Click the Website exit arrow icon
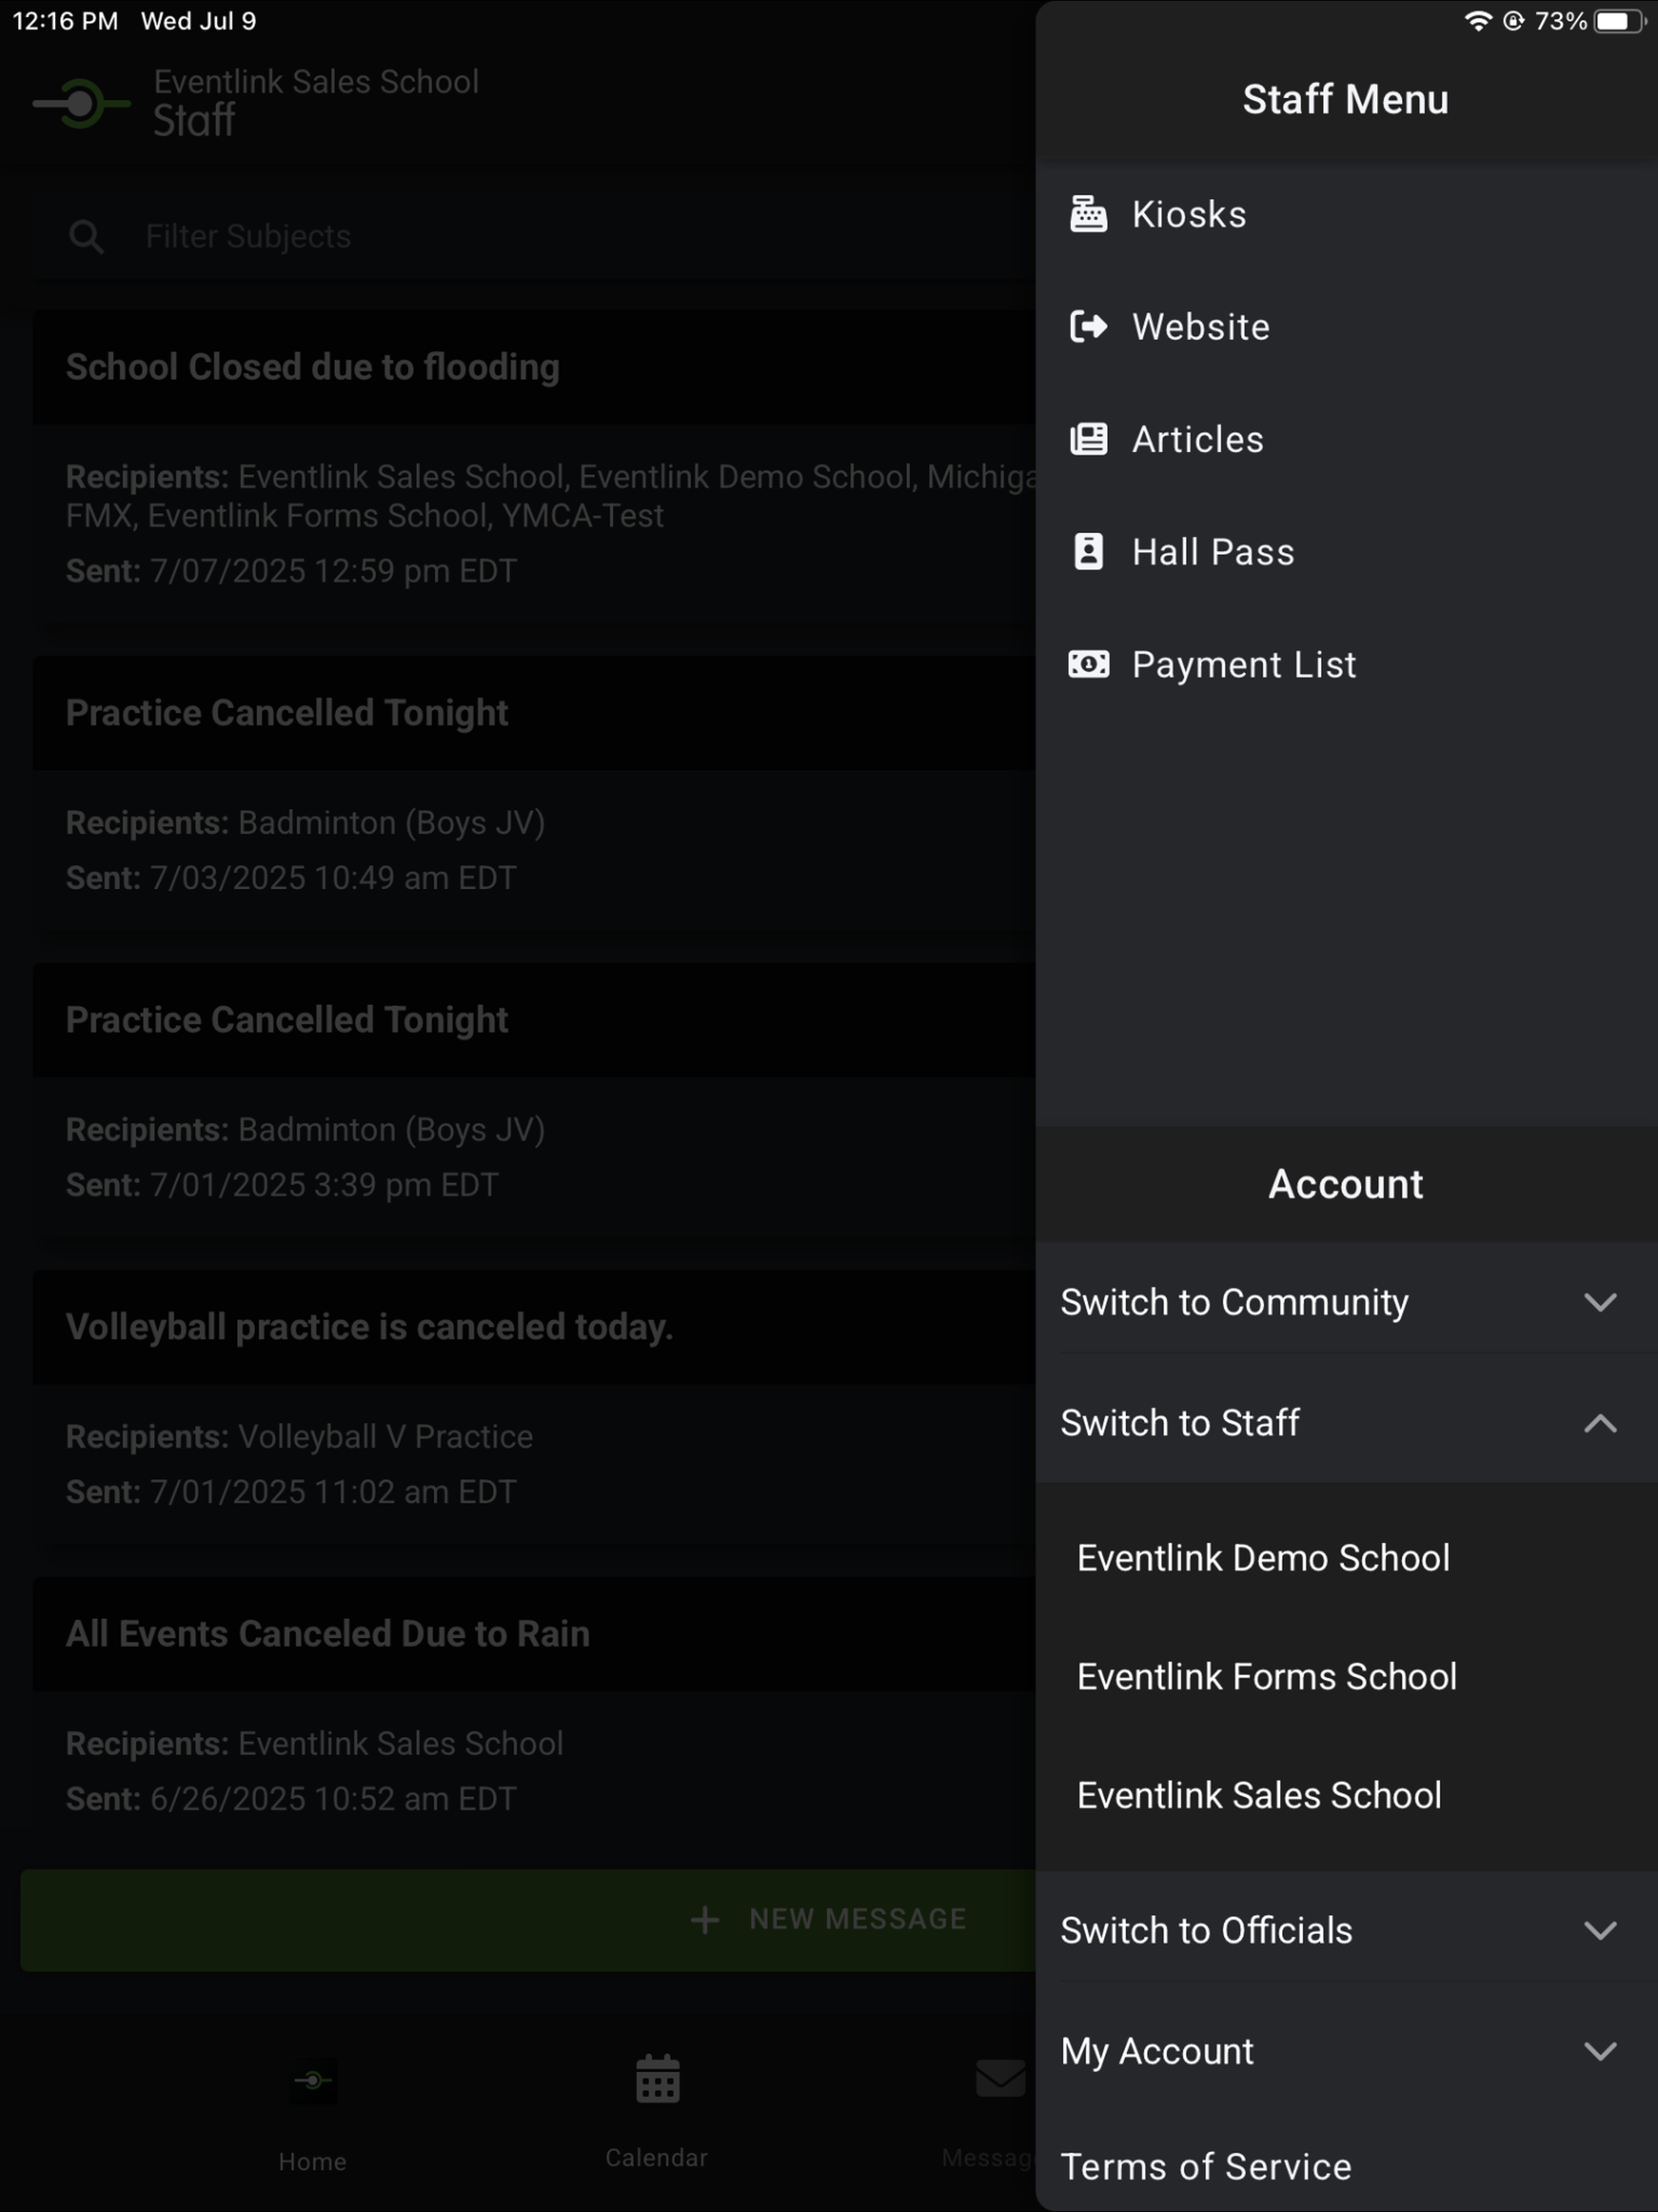This screenshot has height=2212, width=1658. click(1088, 327)
